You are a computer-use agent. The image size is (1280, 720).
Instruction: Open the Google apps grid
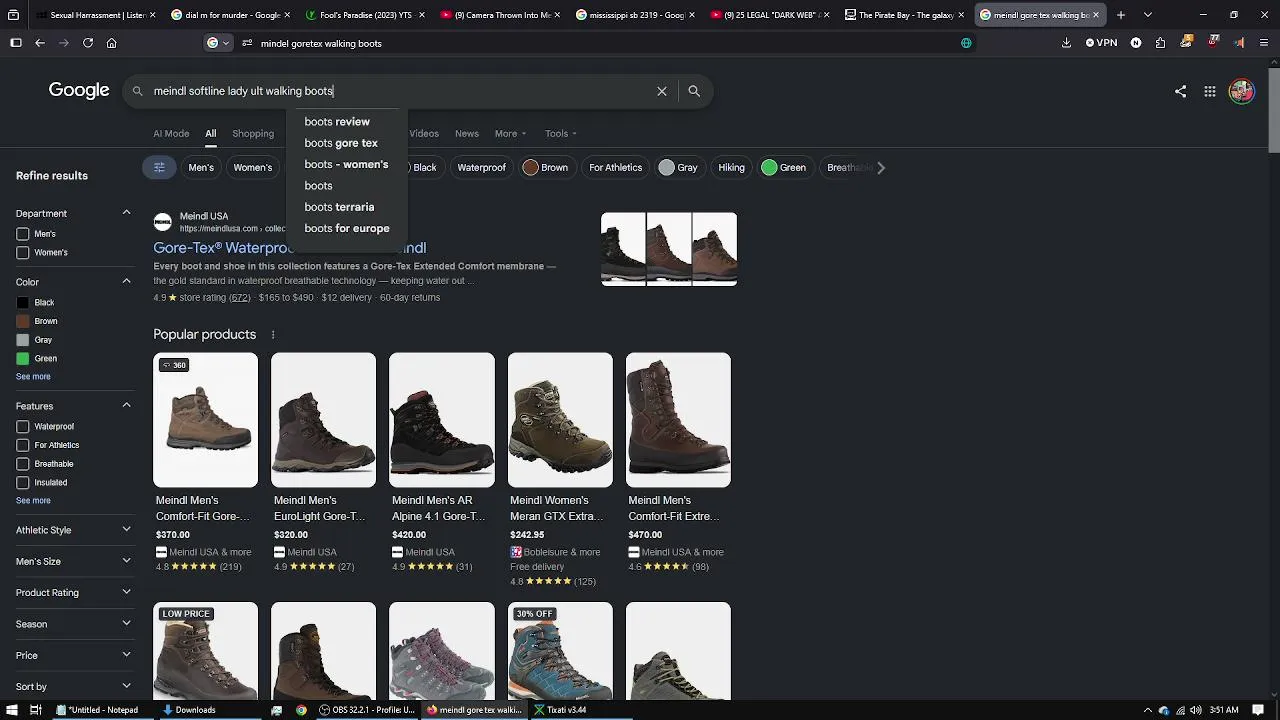coord(1210,91)
